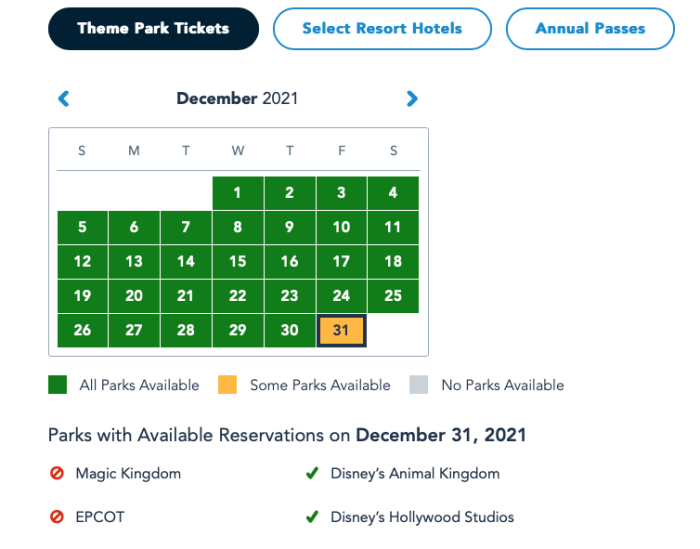Viewport: 700px width, 549px height.
Task: Switch to Select Resort Hotels tab
Action: coord(382,29)
